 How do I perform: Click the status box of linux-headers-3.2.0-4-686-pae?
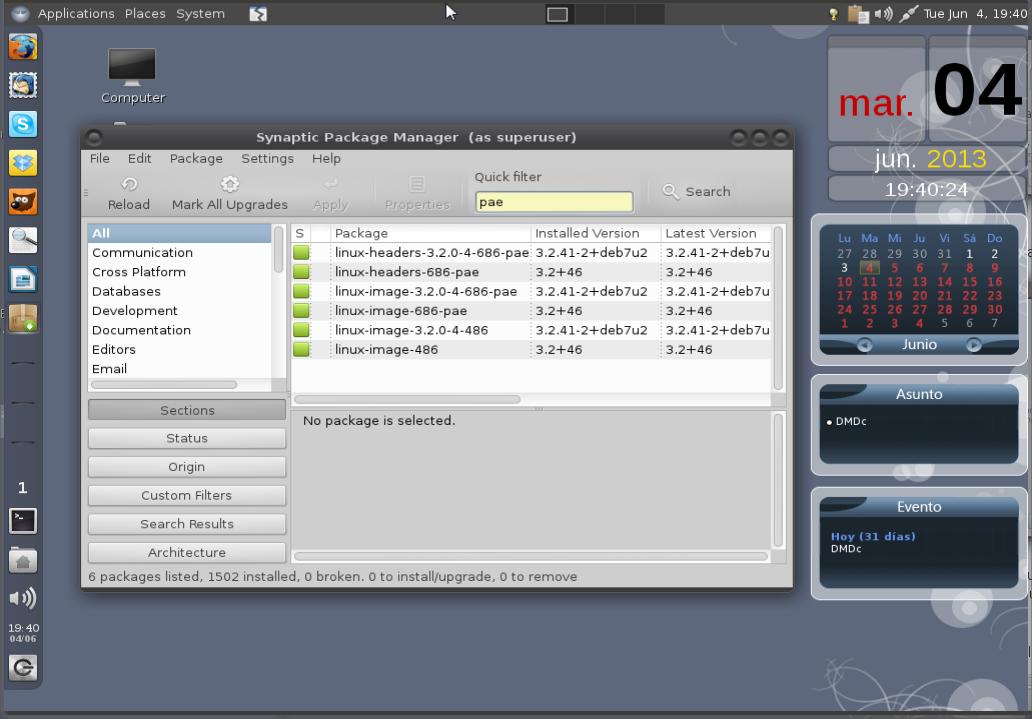(300, 252)
